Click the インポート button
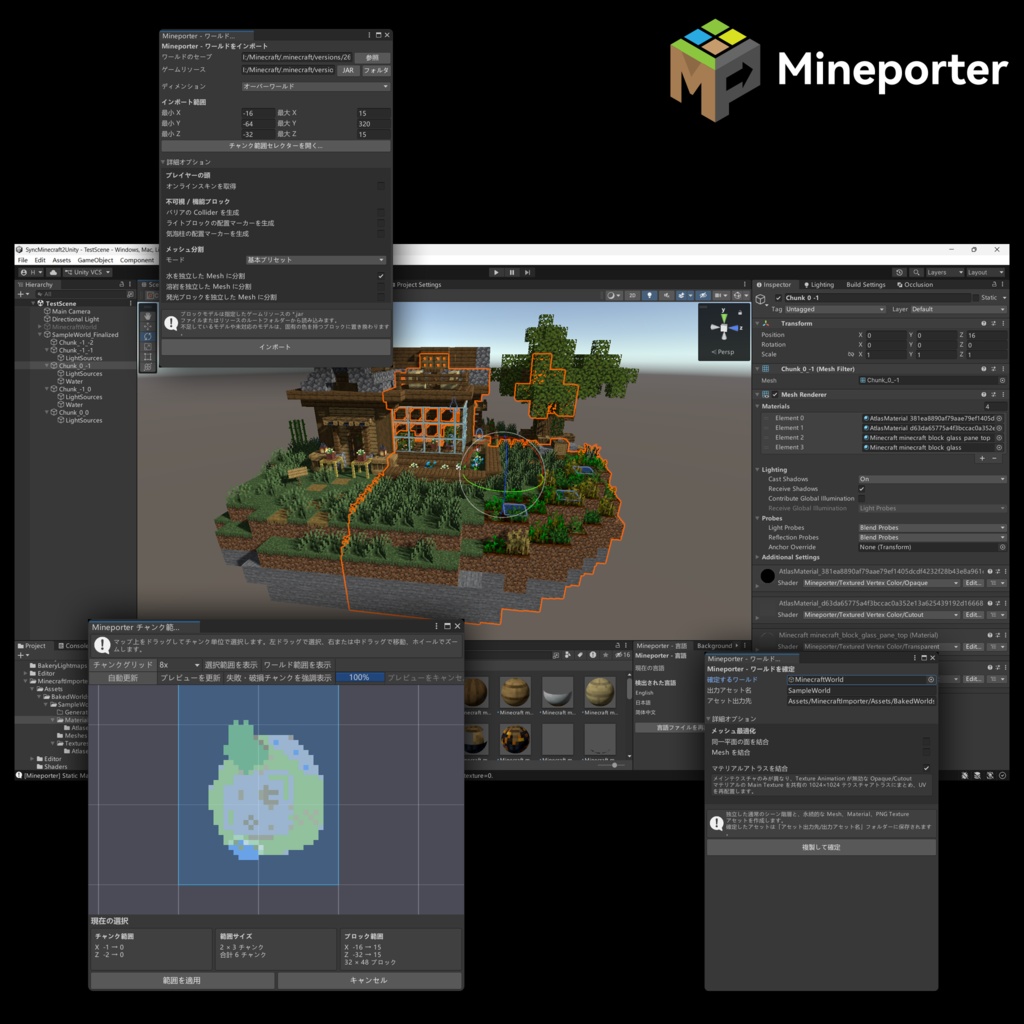 [x=276, y=347]
